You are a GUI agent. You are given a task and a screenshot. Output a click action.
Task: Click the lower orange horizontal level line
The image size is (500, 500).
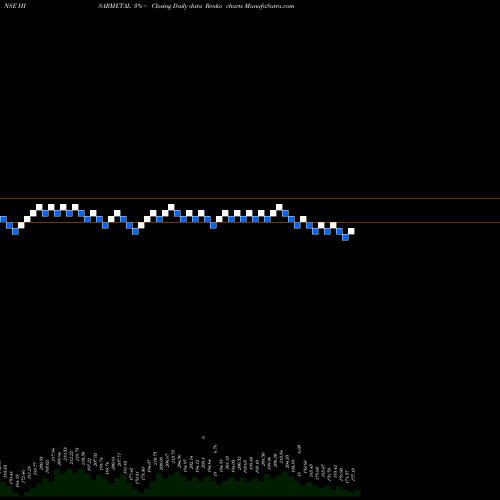(250, 222)
